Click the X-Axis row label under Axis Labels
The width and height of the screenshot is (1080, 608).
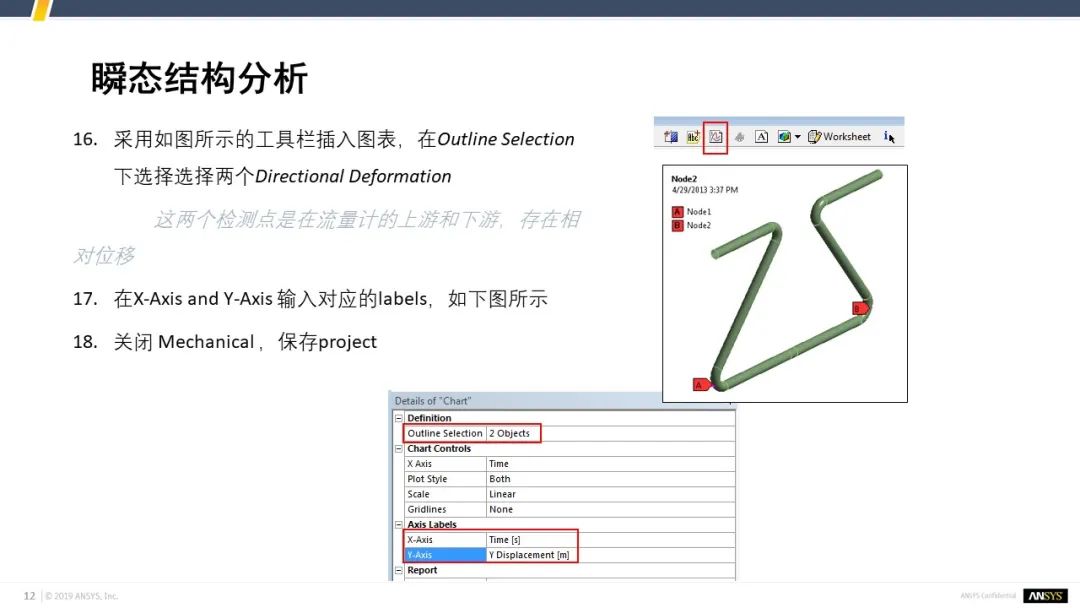445,540
